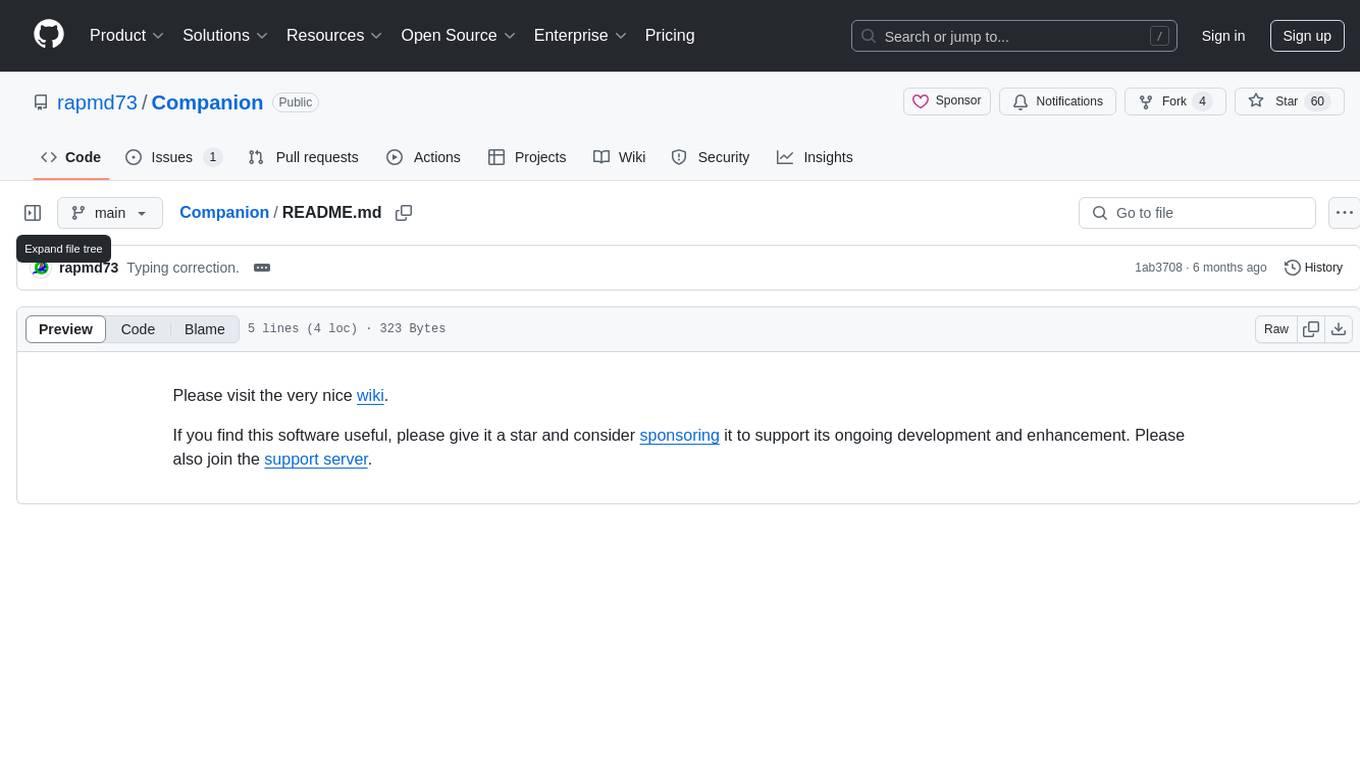Focus the Search or jump to field
The image size is (1360, 764).
coord(1014,36)
